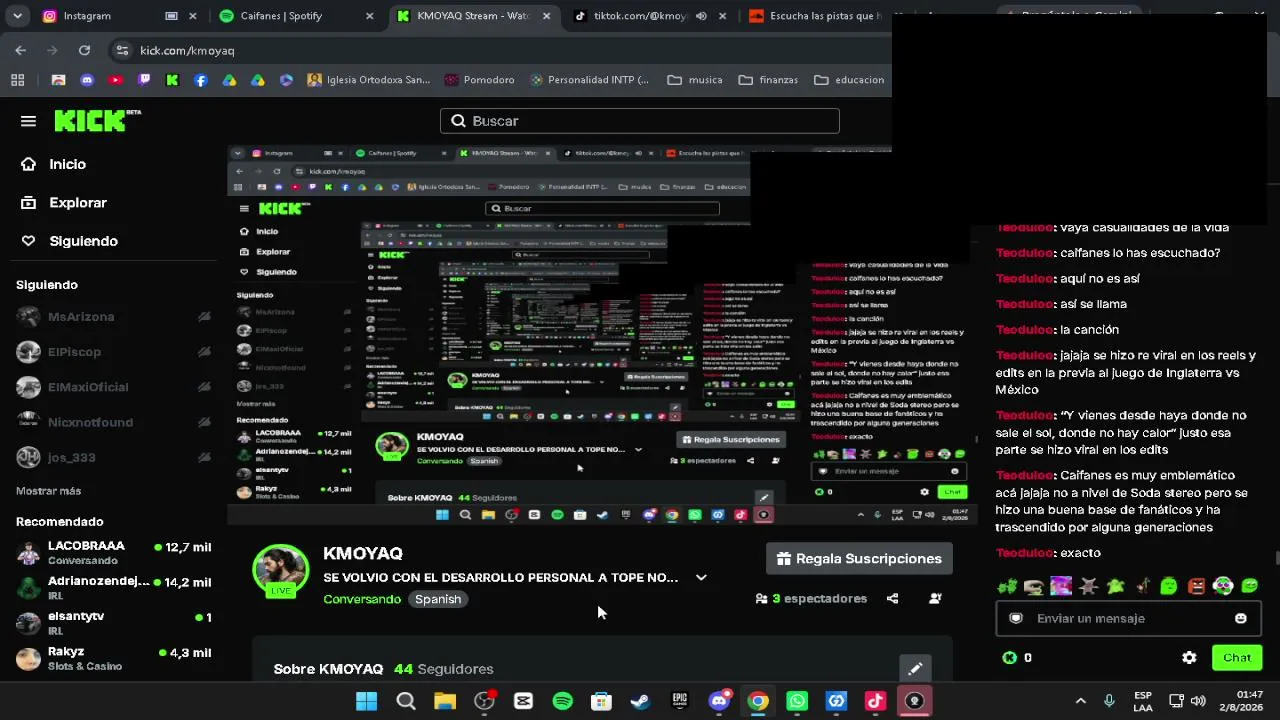This screenshot has width=1280, height=720.
Task: Click the Enviar un mensaje field
Action: (1127, 618)
